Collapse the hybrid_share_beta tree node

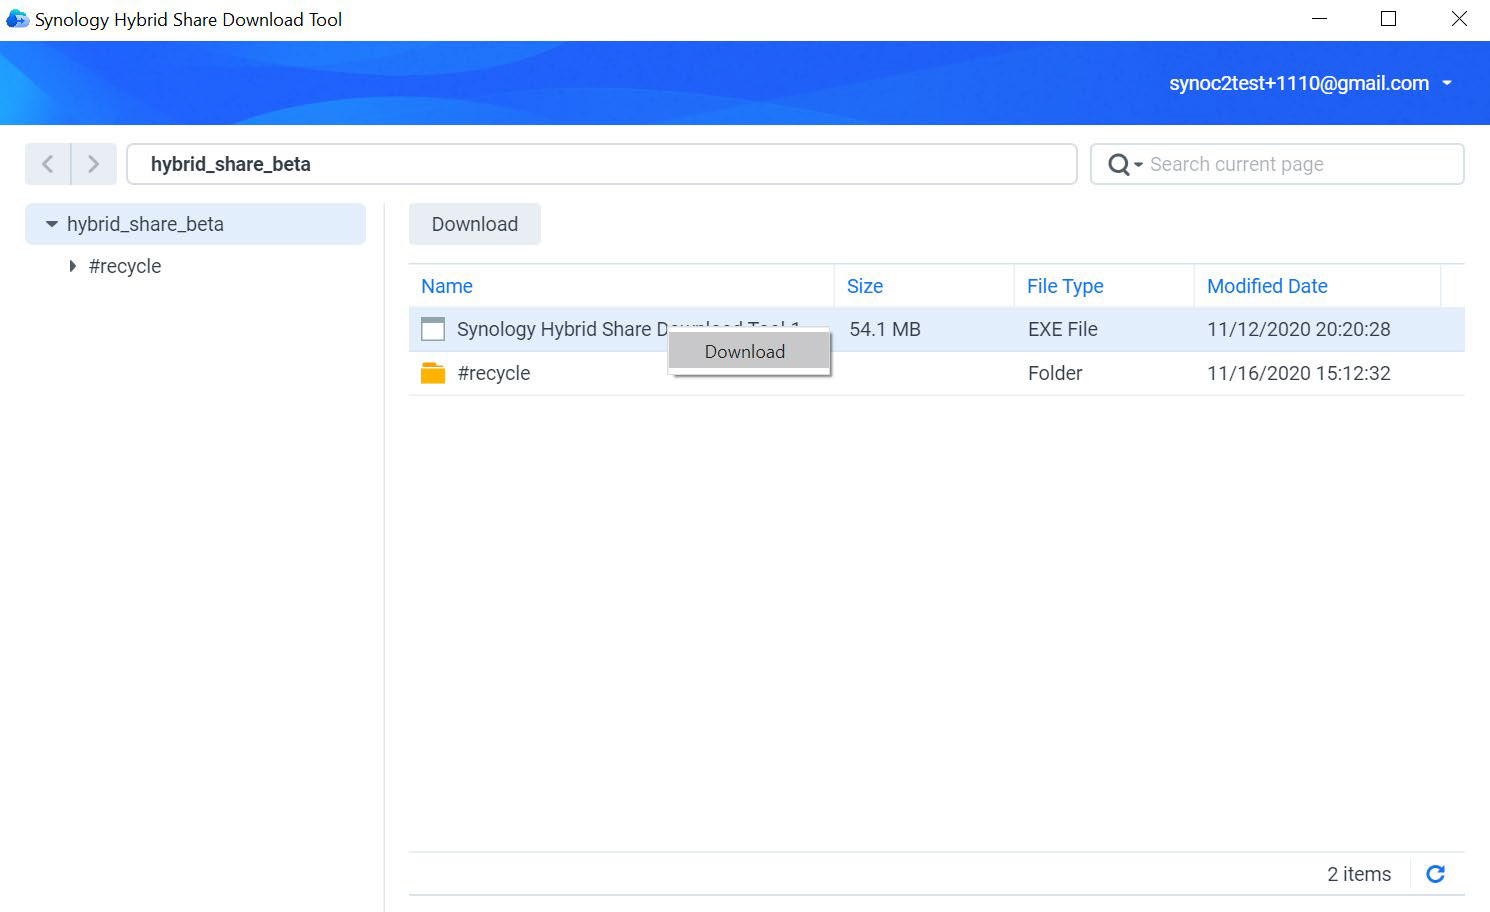click(x=52, y=224)
